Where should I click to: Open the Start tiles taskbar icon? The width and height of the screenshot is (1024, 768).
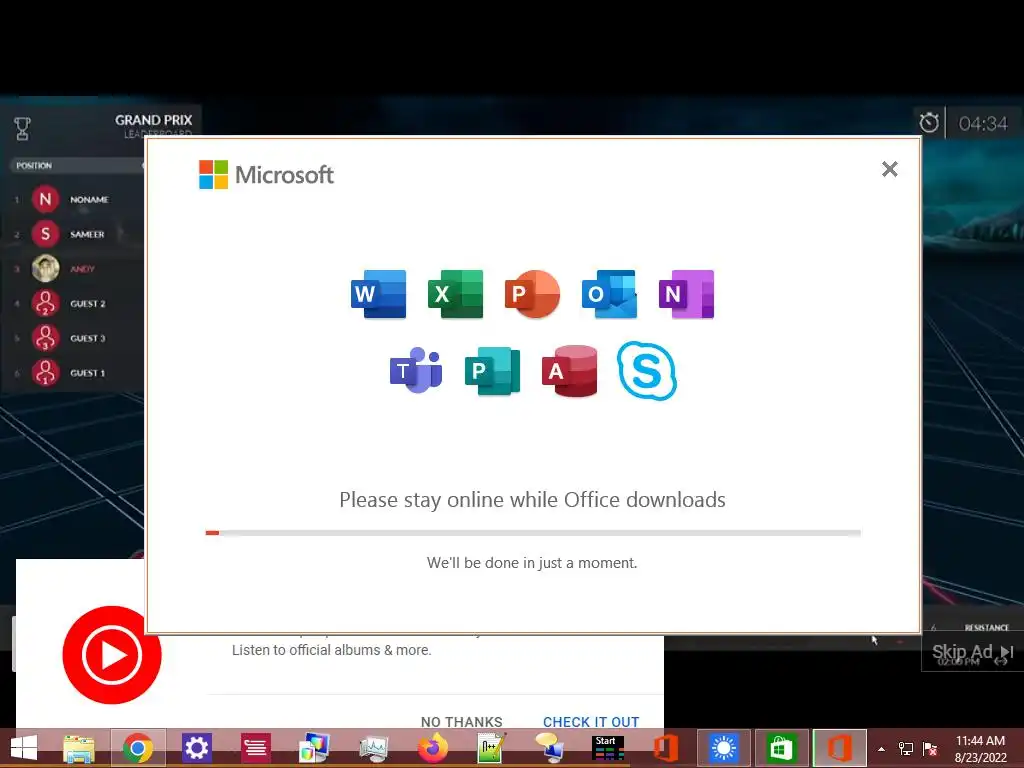point(608,748)
